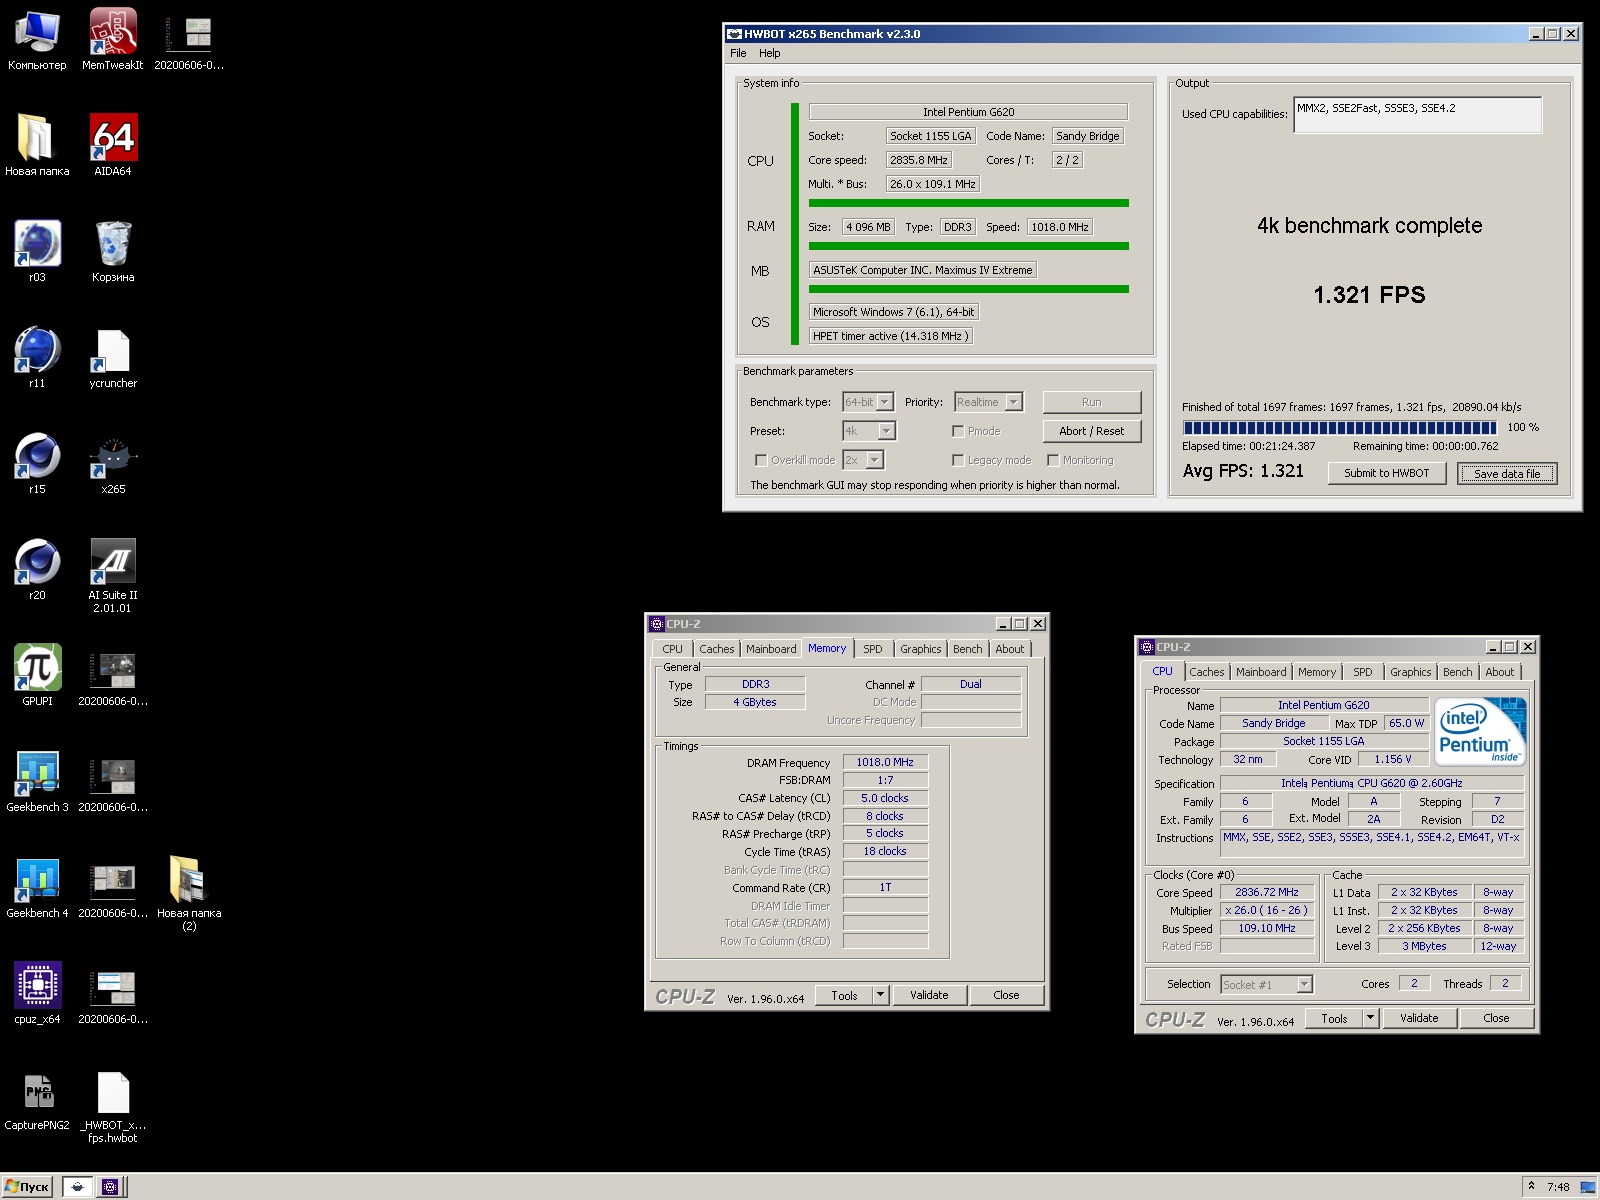Switch to SPD tab in Memory CPU-Z window

[x=873, y=649]
